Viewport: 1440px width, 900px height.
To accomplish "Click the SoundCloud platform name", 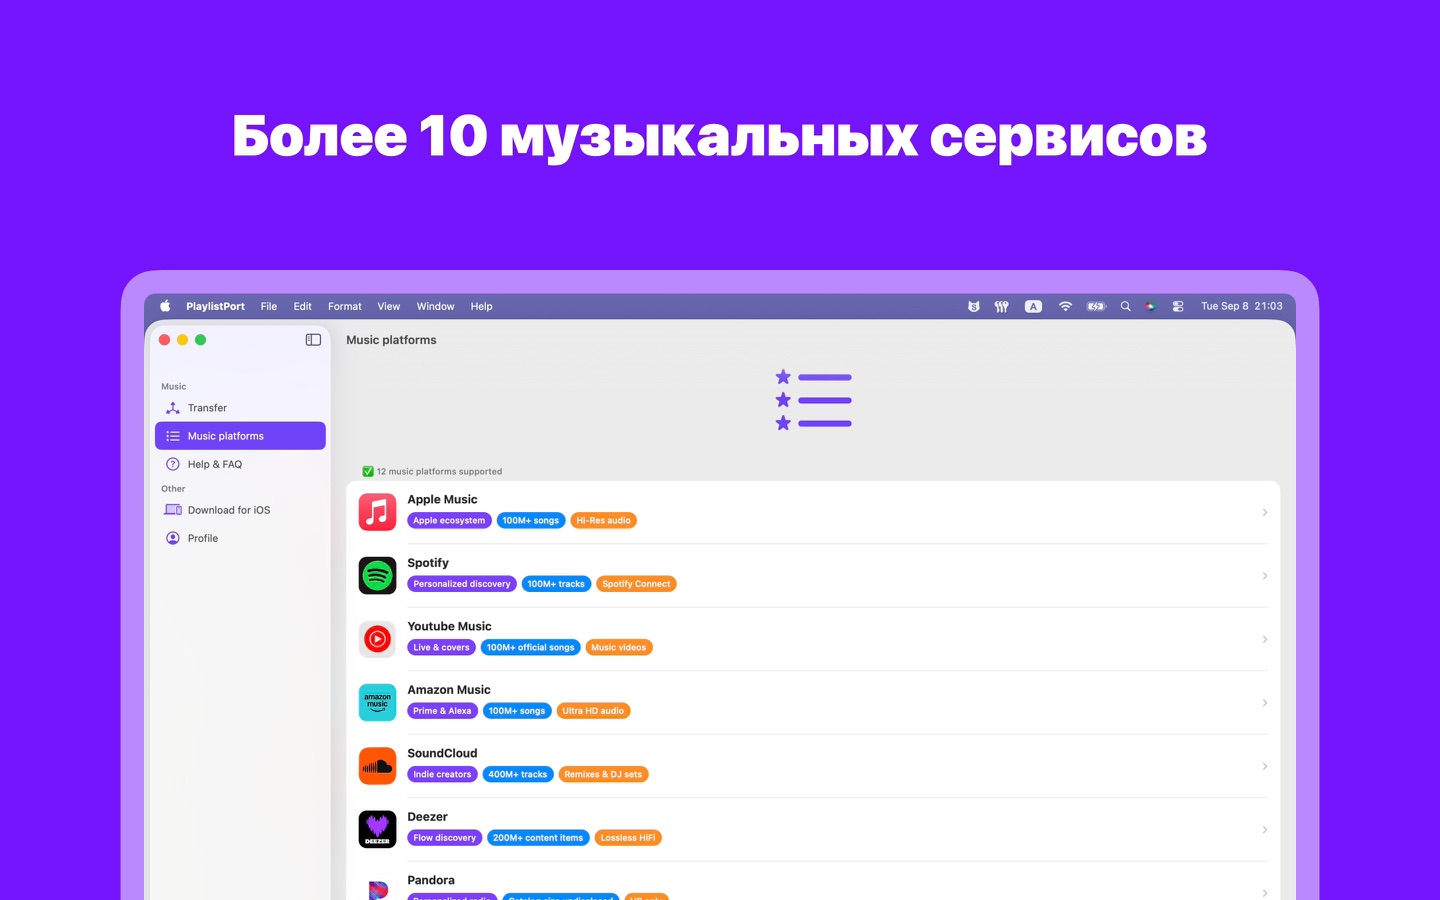I will (442, 753).
